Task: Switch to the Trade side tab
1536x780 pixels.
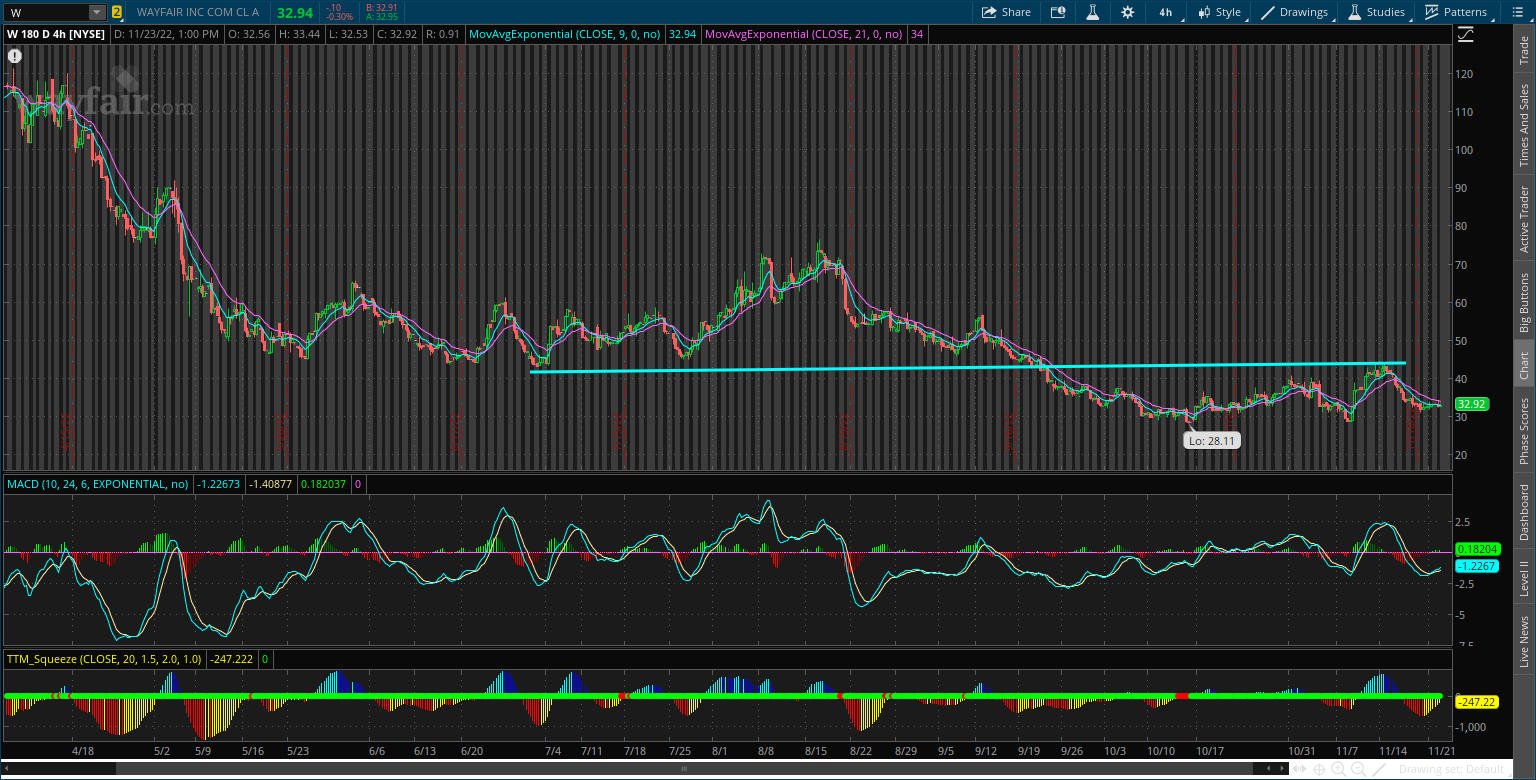Action: [1524, 48]
